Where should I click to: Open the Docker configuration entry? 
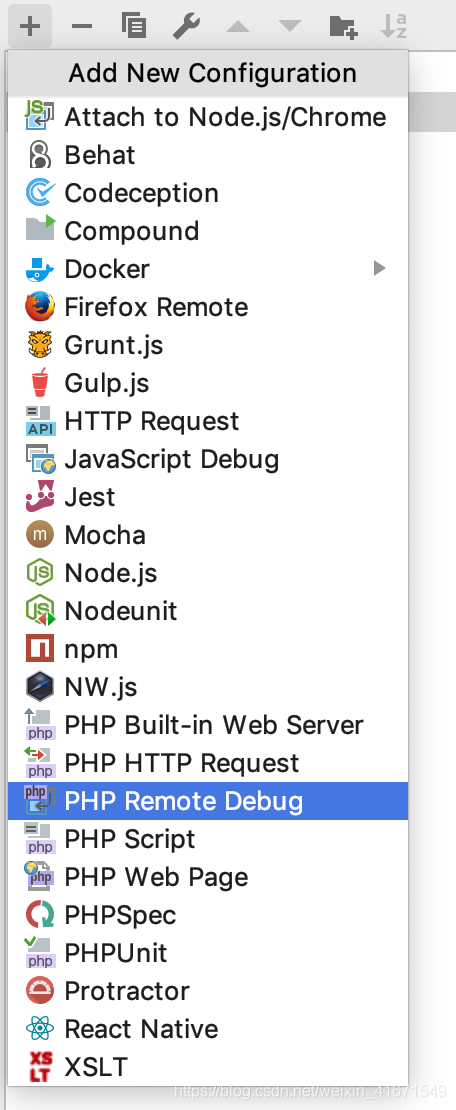(x=208, y=269)
